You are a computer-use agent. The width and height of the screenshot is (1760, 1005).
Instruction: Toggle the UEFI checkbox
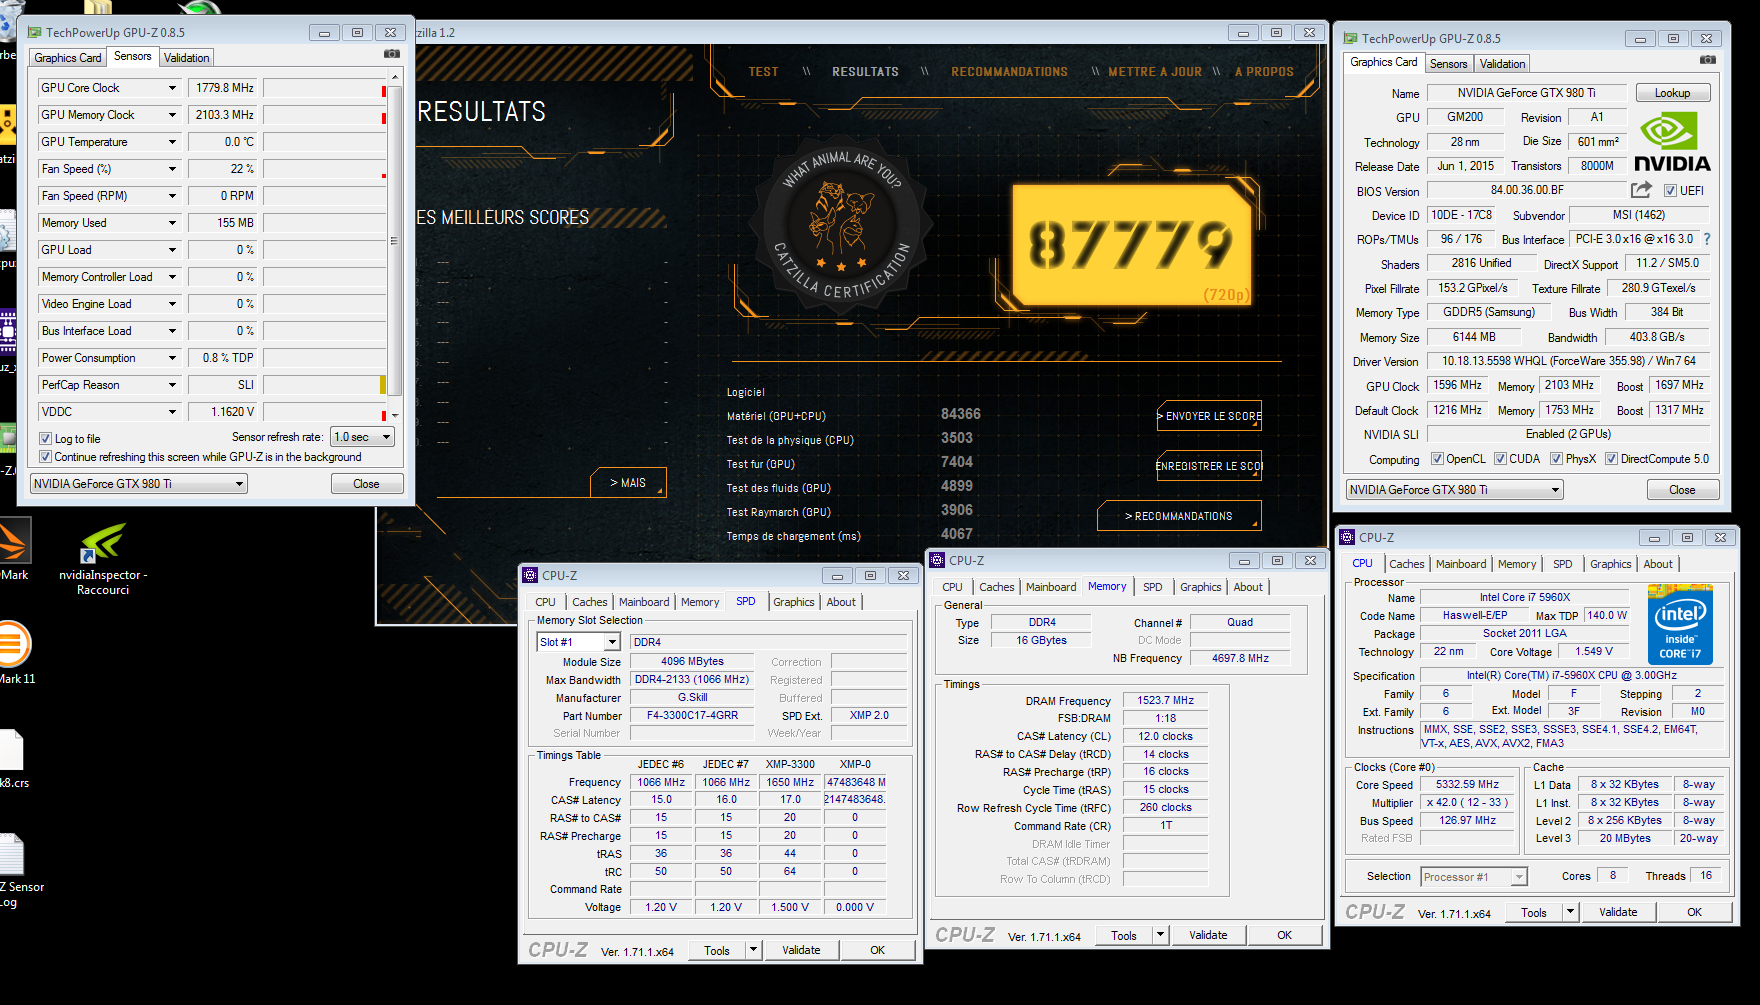(x=1670, y=191)
